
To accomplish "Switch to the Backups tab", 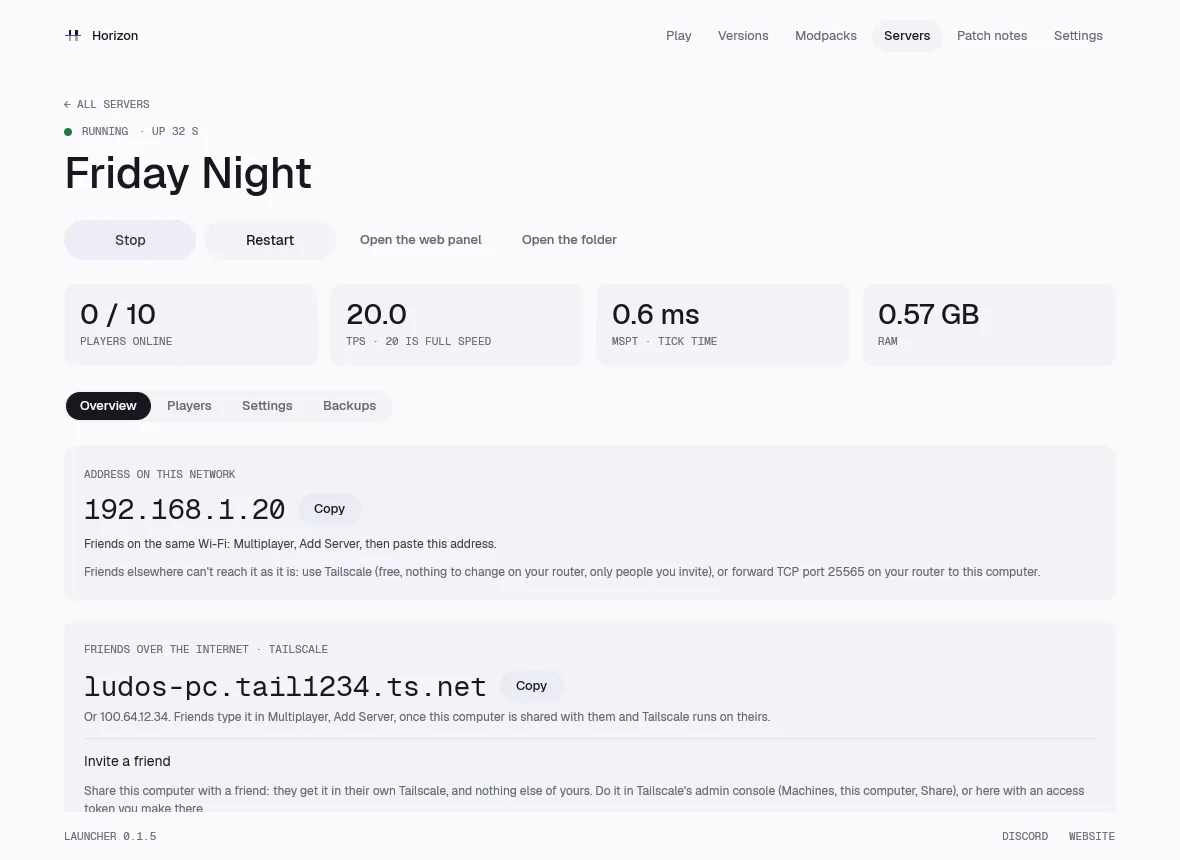I will point(349,406).
